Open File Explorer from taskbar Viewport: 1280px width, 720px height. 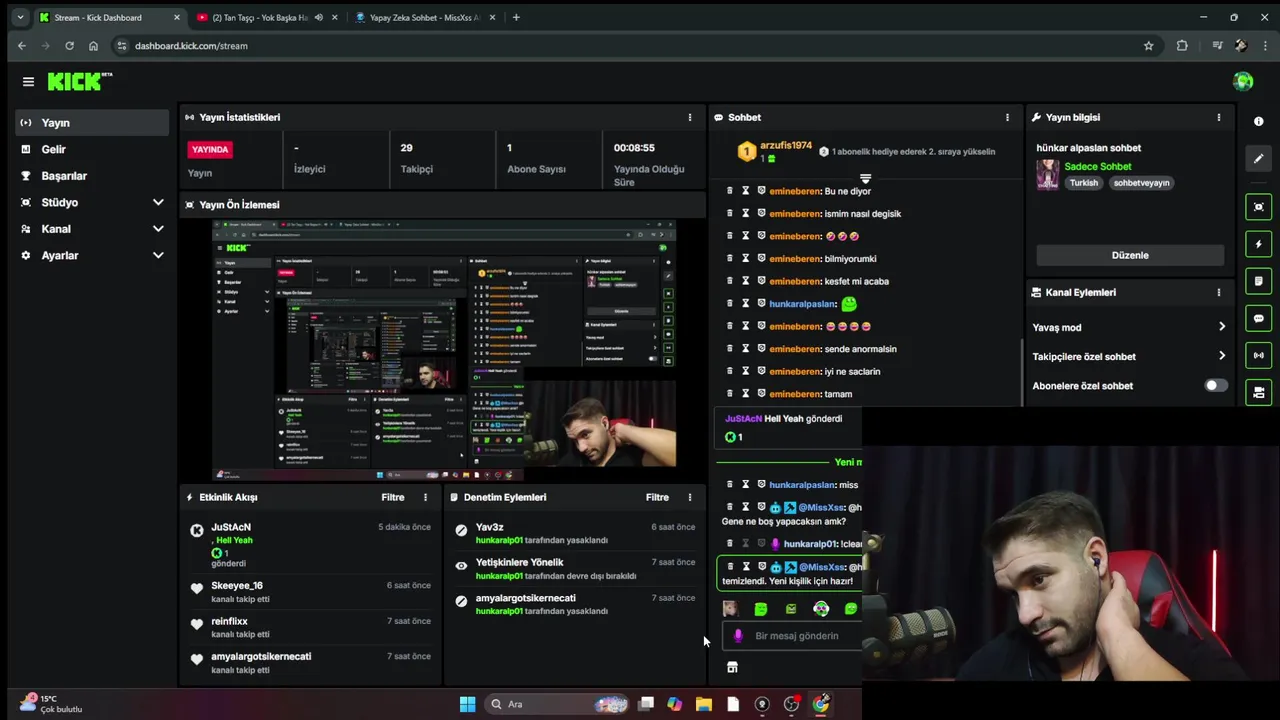[x=704, y=704]
